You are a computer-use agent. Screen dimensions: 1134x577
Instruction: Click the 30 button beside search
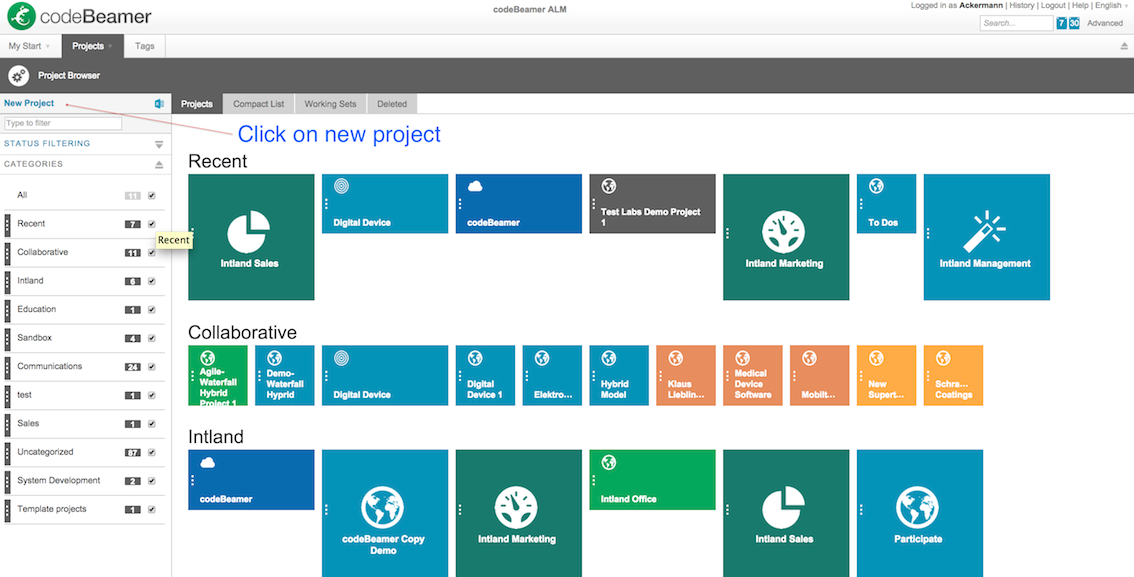(x=1075, y=23)
